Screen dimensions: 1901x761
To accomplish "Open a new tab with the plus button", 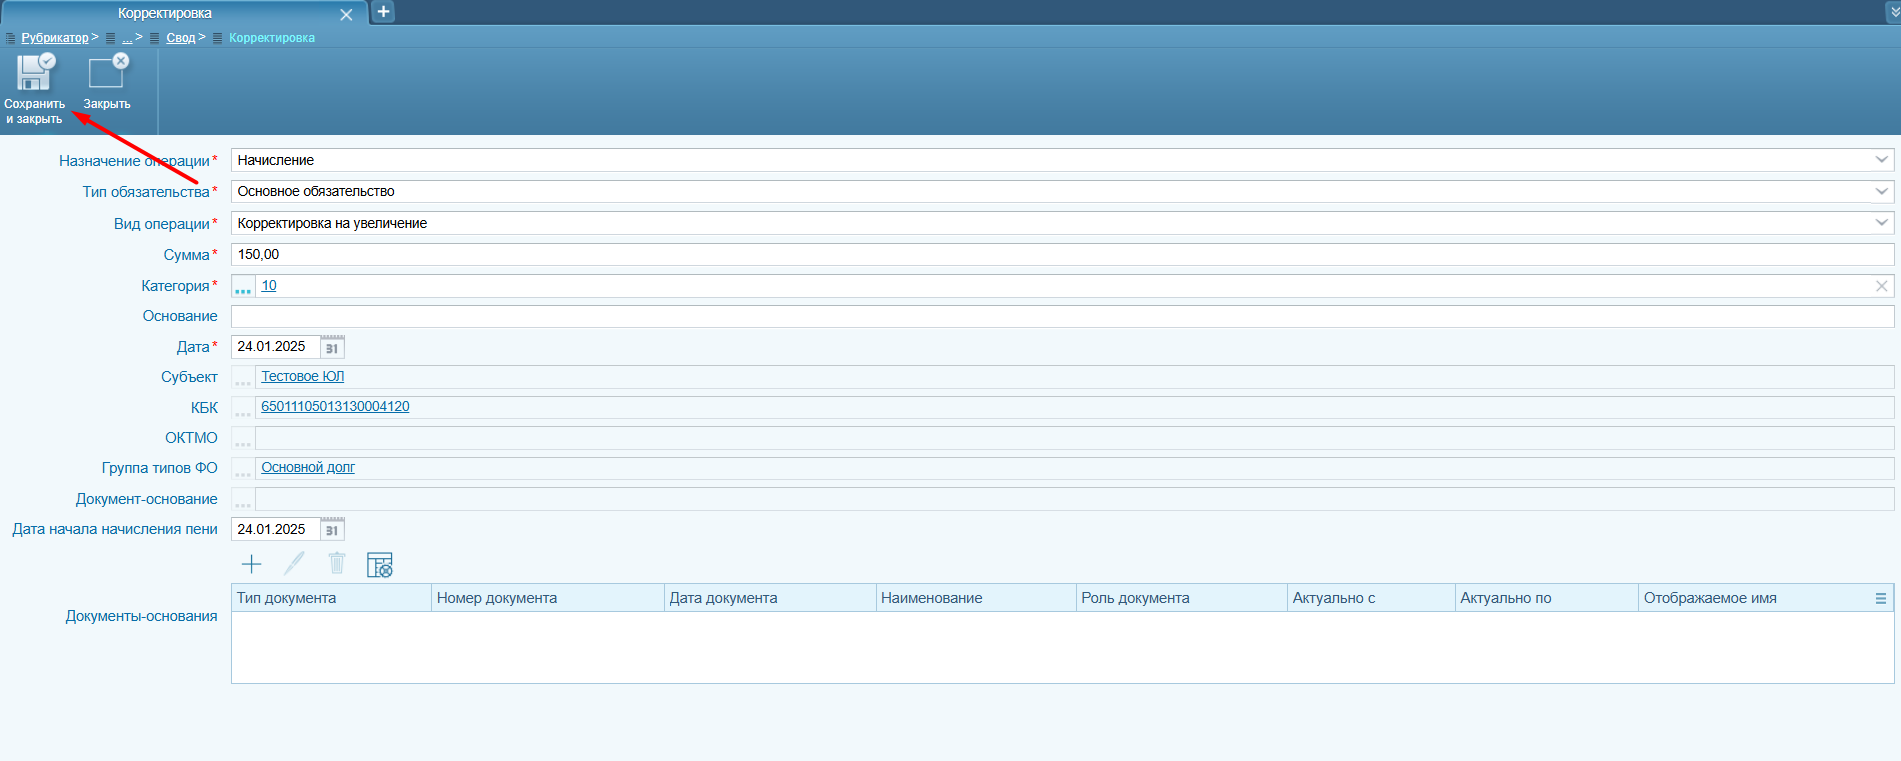I will (x=383, y=12).
